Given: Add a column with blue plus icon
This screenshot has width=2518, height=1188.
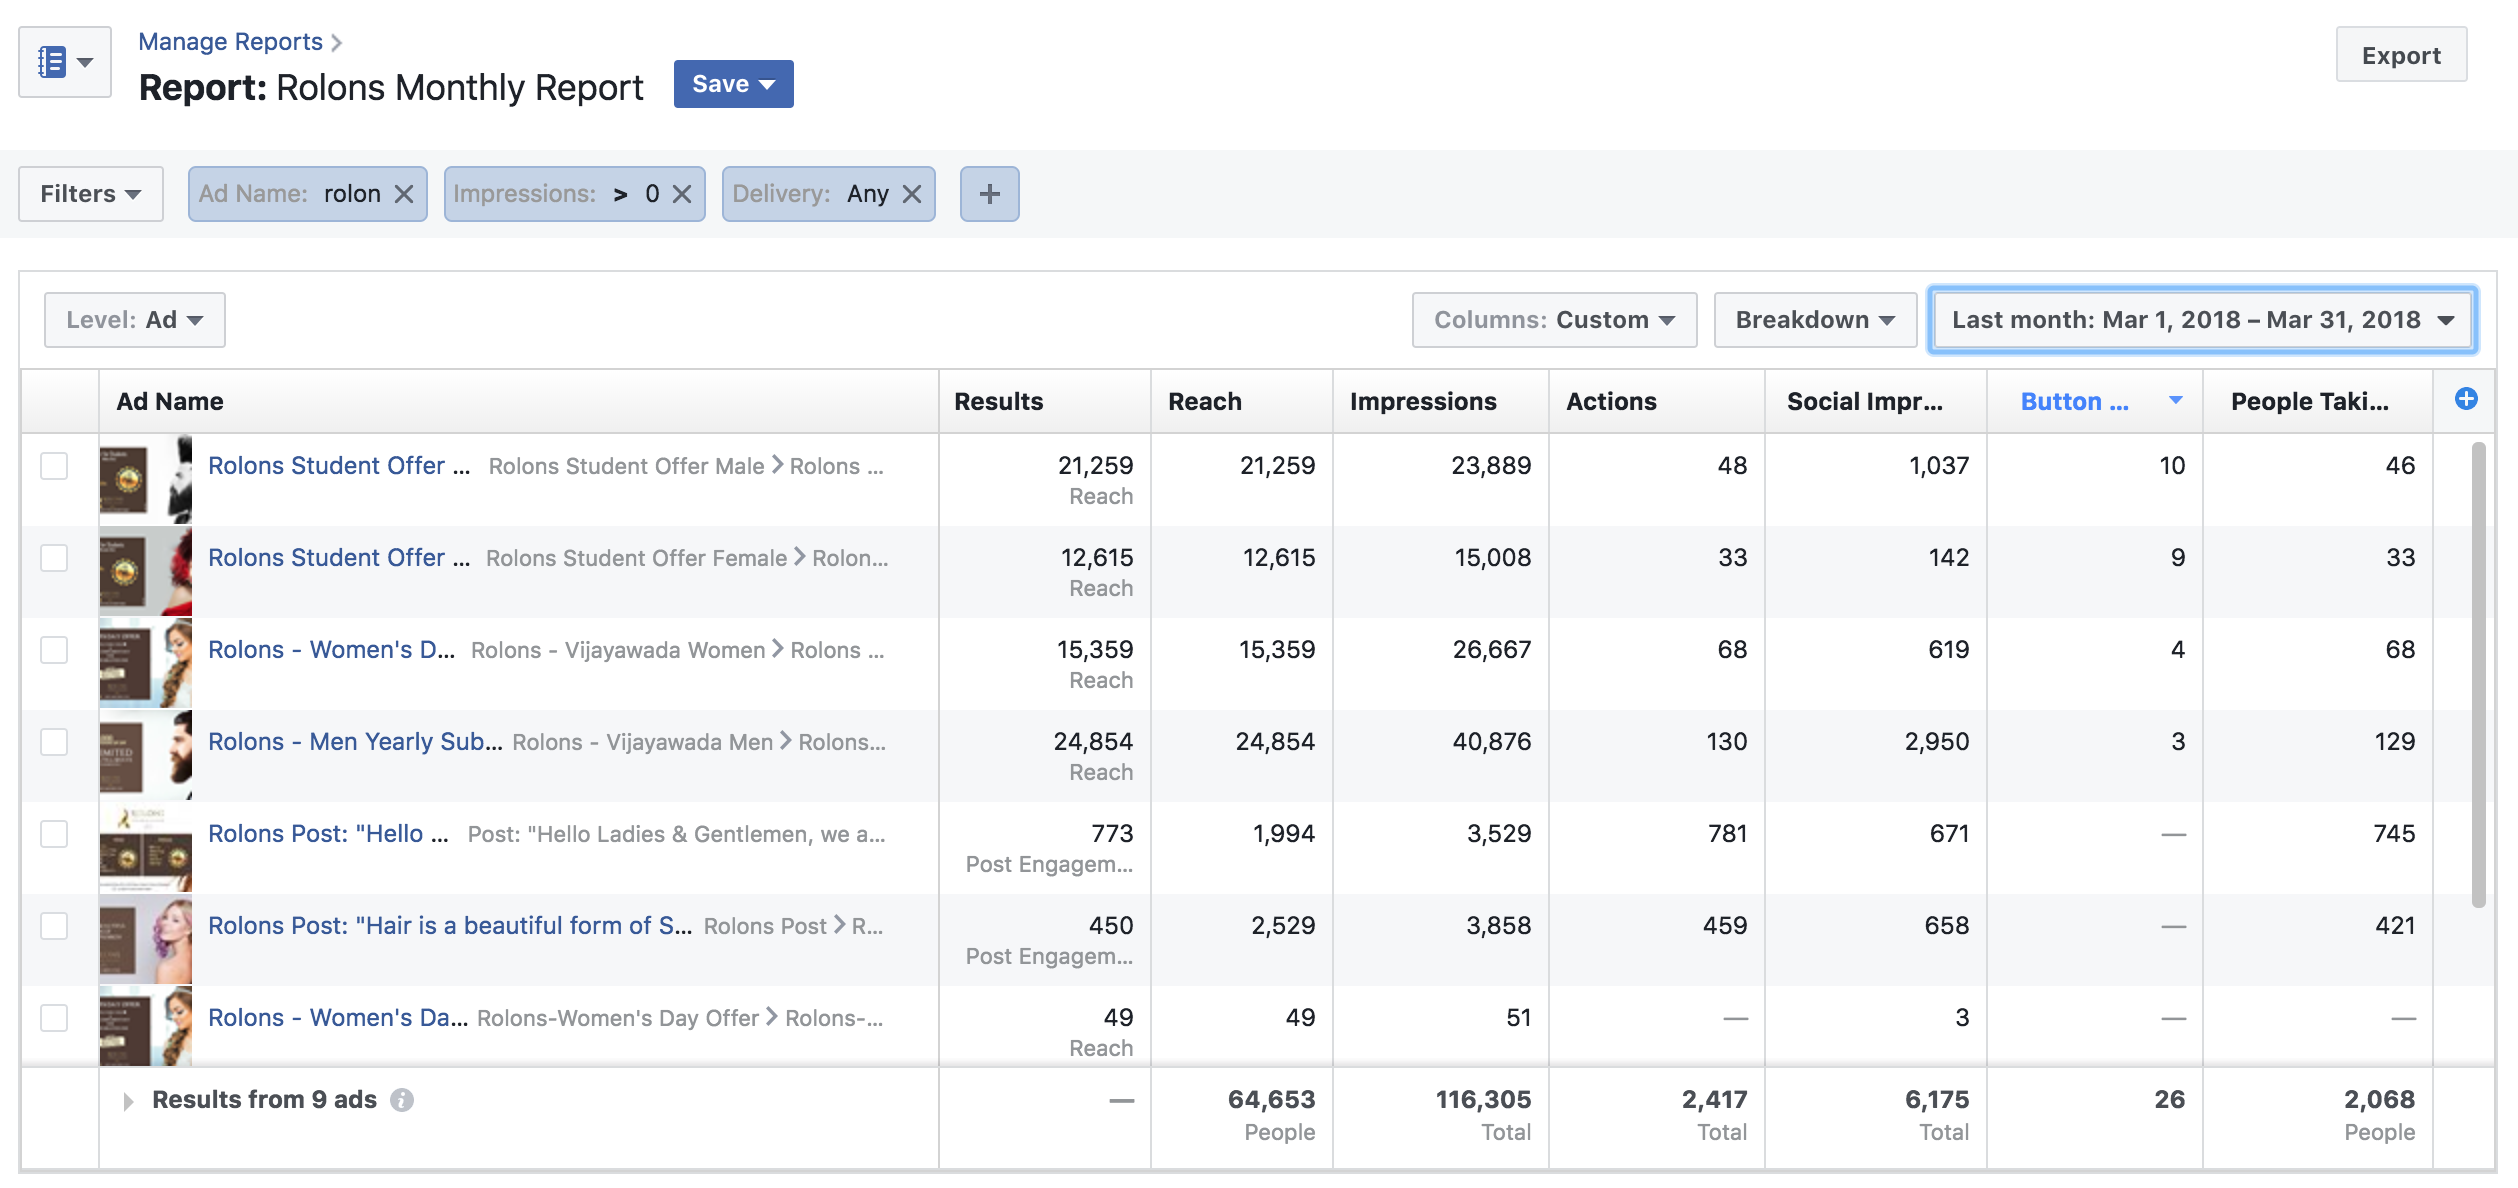Looking at the screenshot, I should pyautogui.click(x=2466, y=399).
